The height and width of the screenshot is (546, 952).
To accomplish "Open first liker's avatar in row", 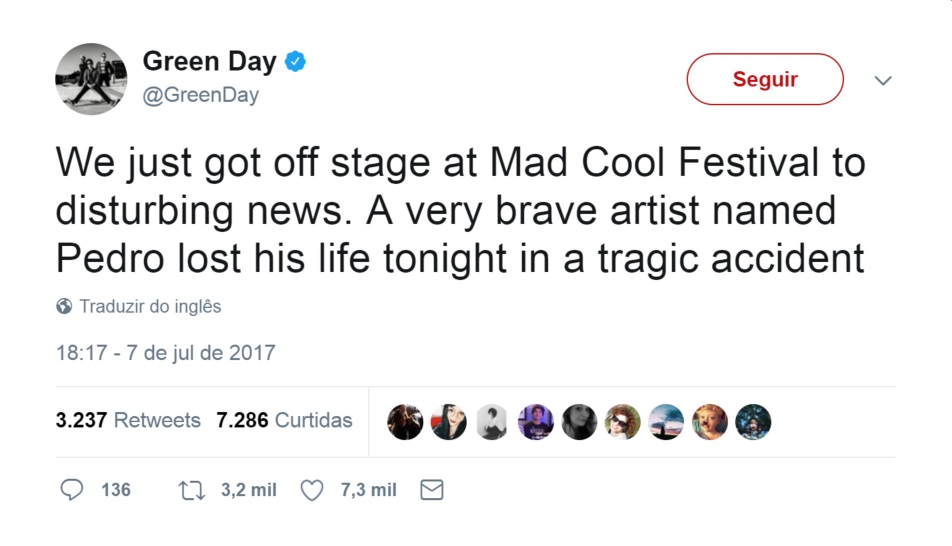I will coord(405,422).
